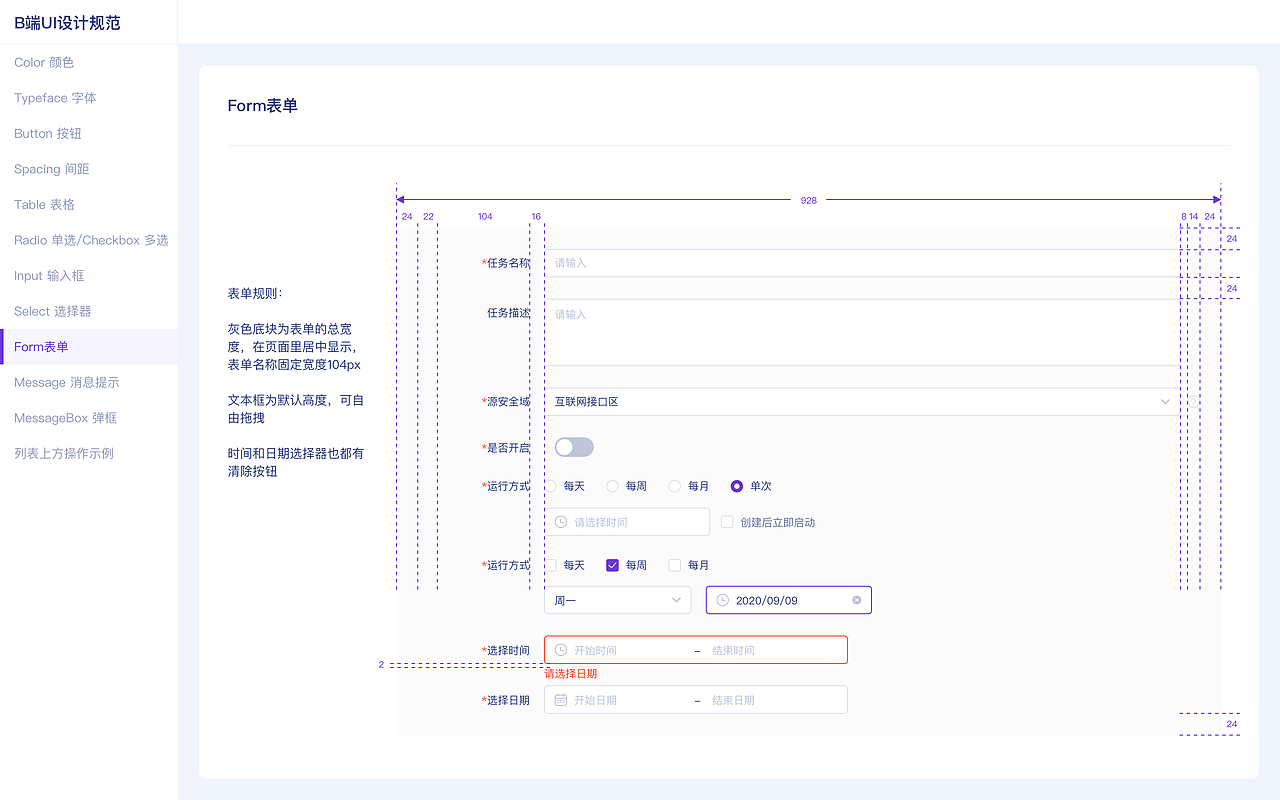Open the 互联网接口区 security zone dropdown
The width and height of the screenshot is (1280, 800).
click(x=860, y=400)
